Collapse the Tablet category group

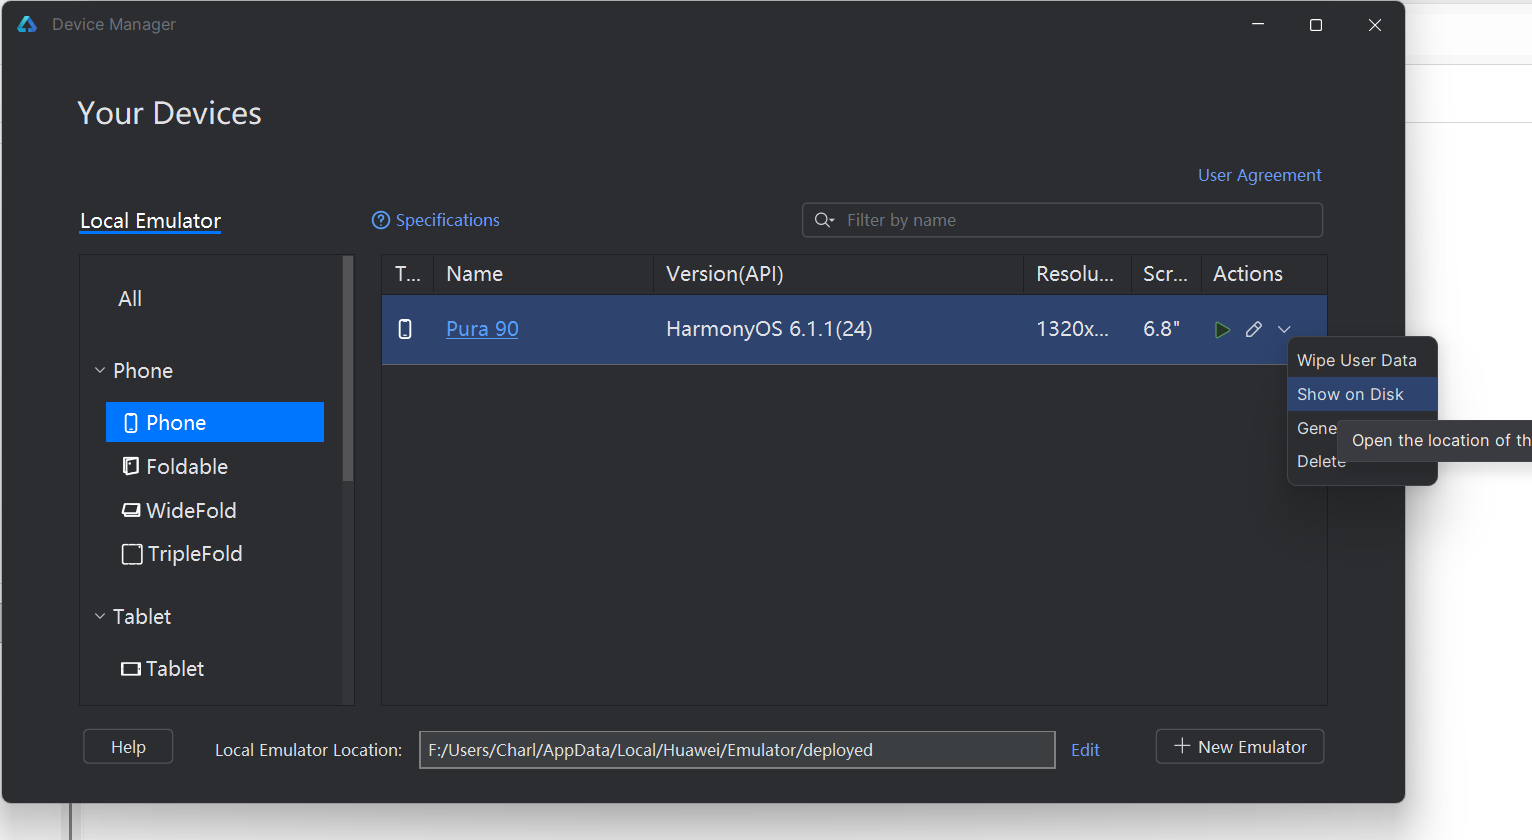click(100, 617)
